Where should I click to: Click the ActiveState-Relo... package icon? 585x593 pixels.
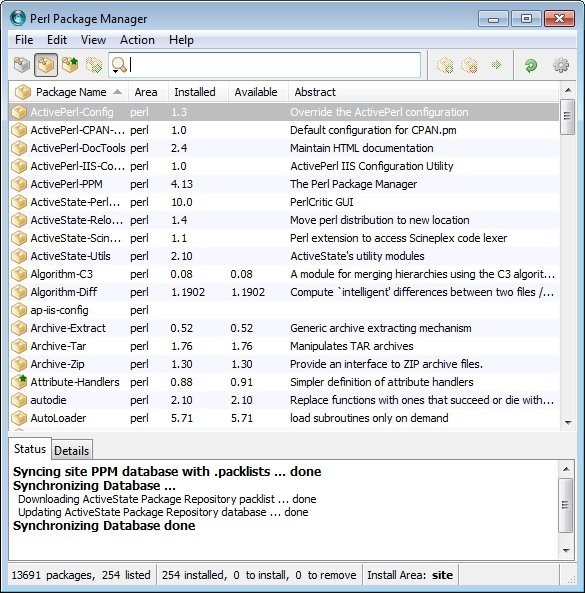point(19,220)
